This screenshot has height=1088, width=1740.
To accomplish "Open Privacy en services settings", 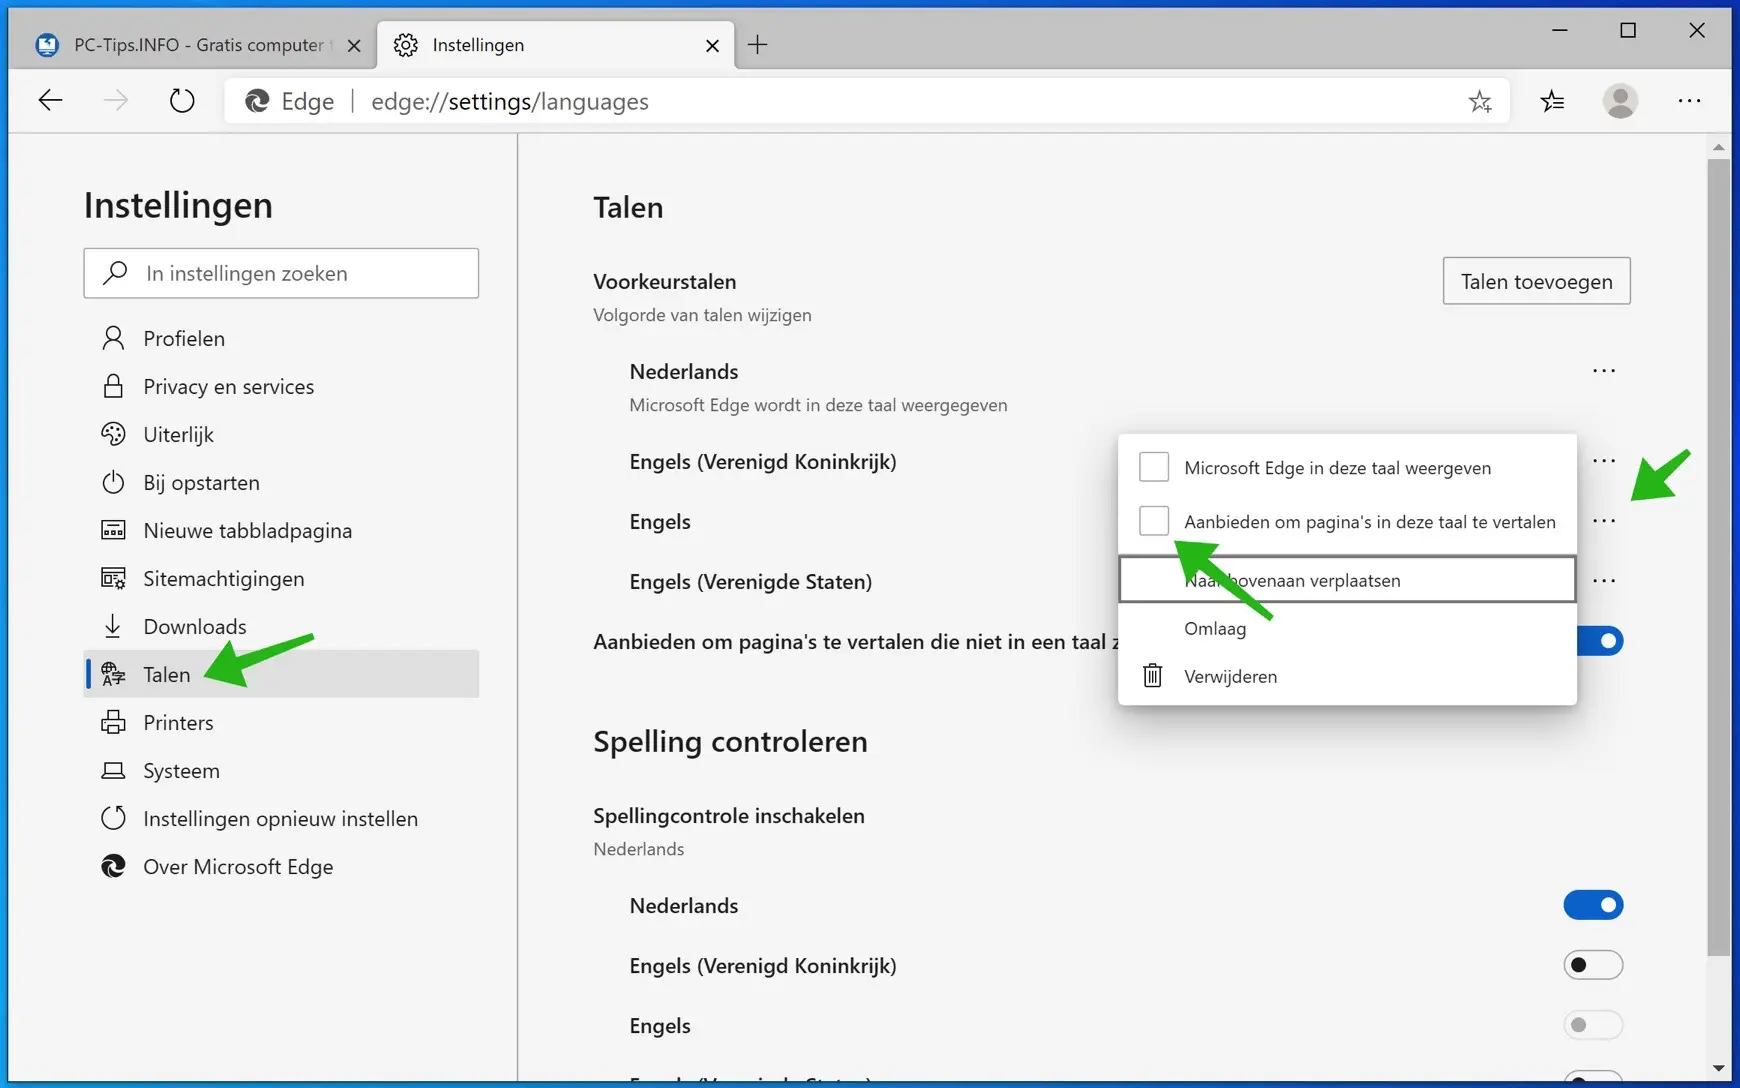I will coord(281,386).
